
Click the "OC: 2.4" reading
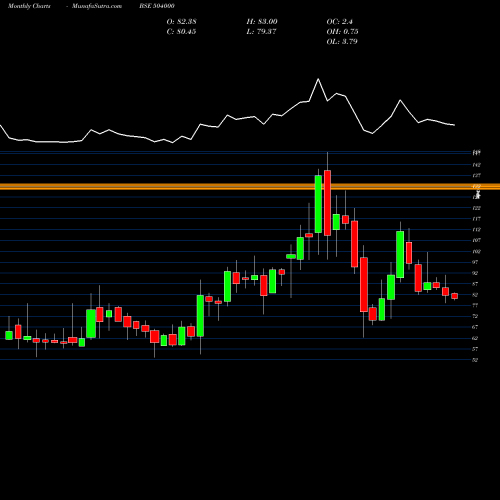[x=339, y=22]
